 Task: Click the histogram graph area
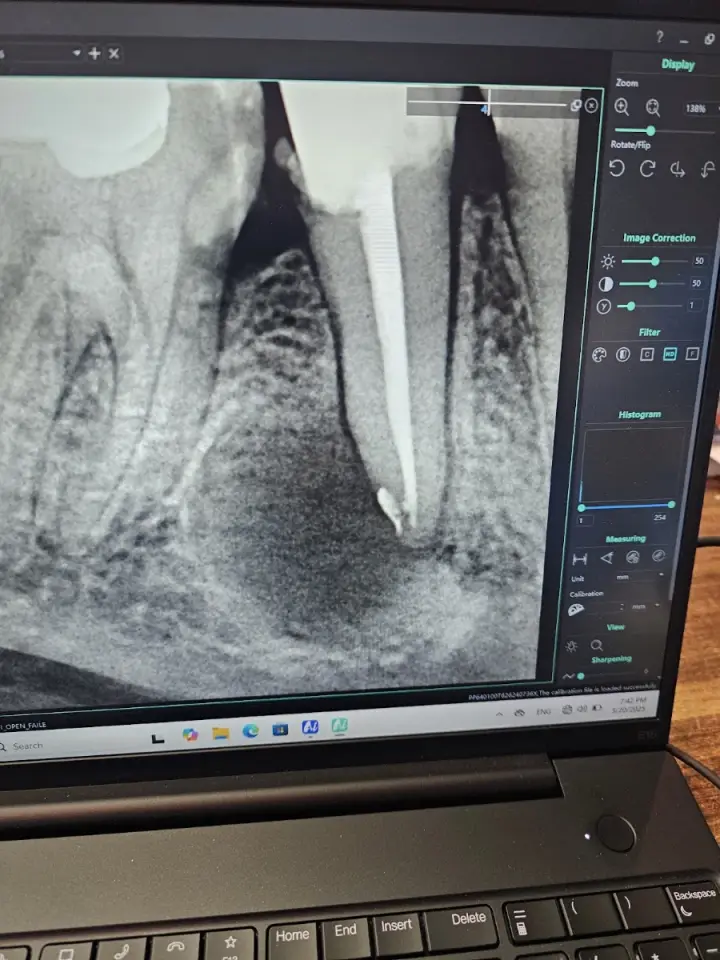(x=631, y=465)
